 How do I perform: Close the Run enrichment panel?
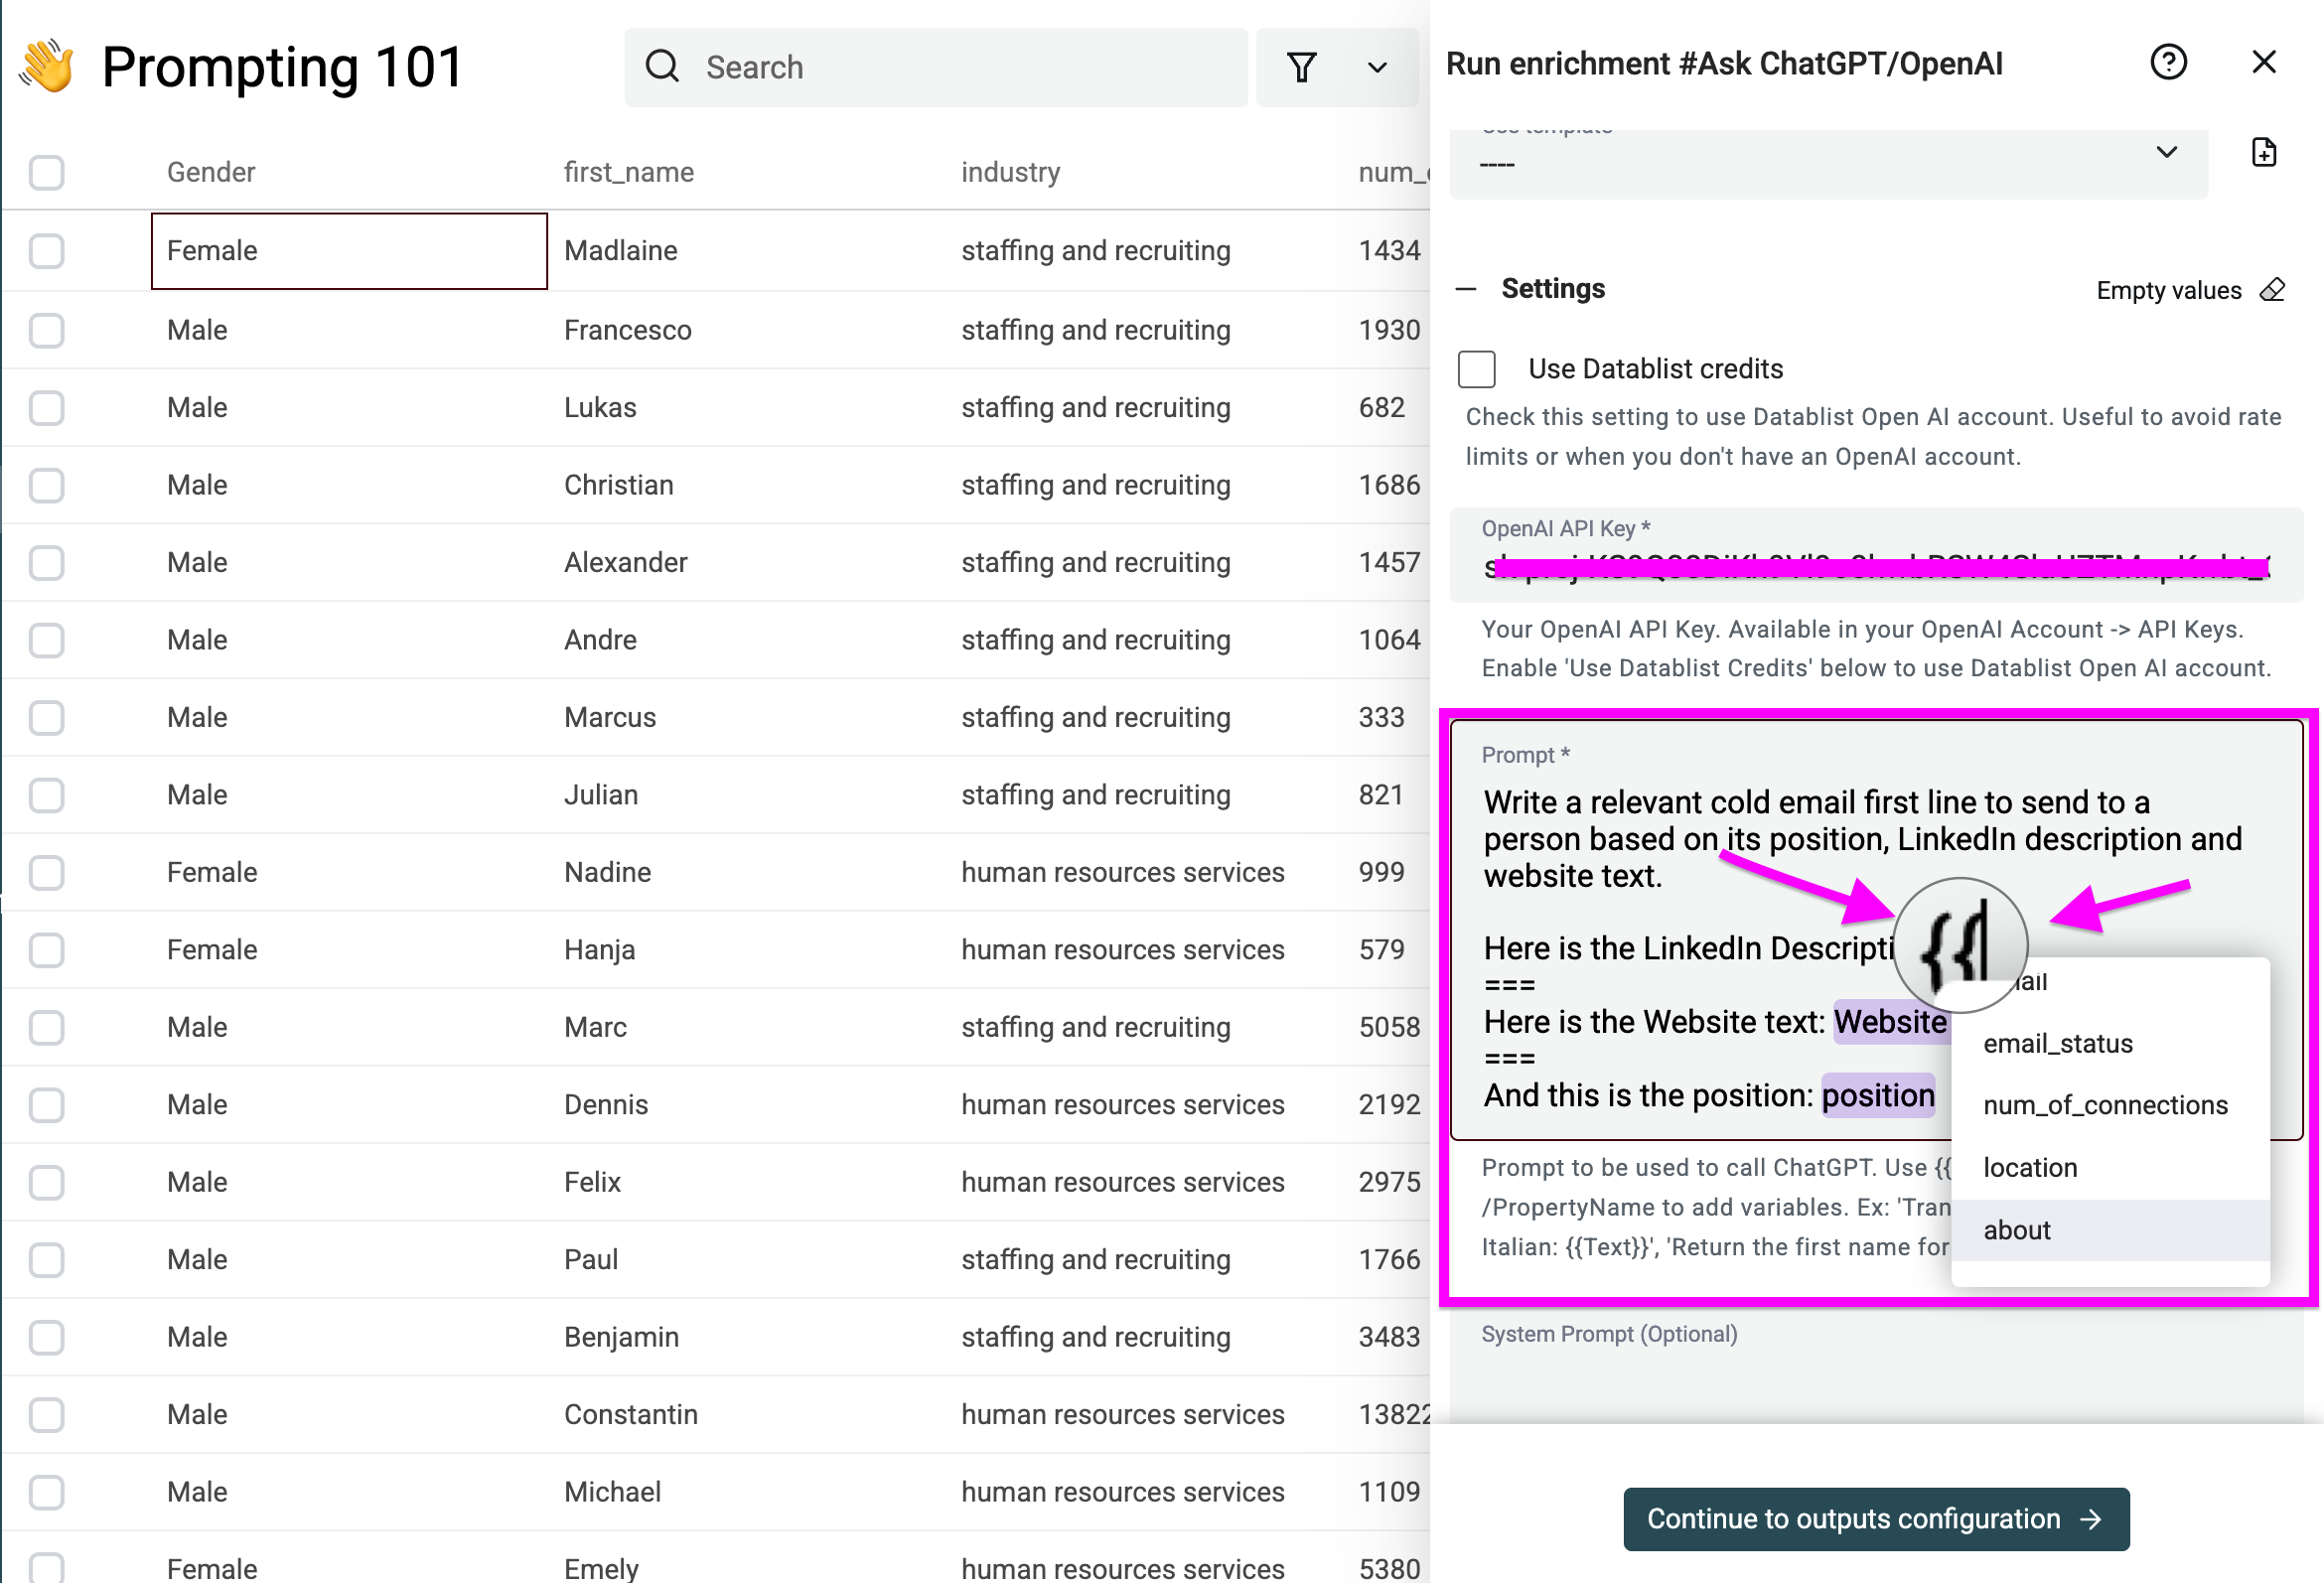(2263, 61)
